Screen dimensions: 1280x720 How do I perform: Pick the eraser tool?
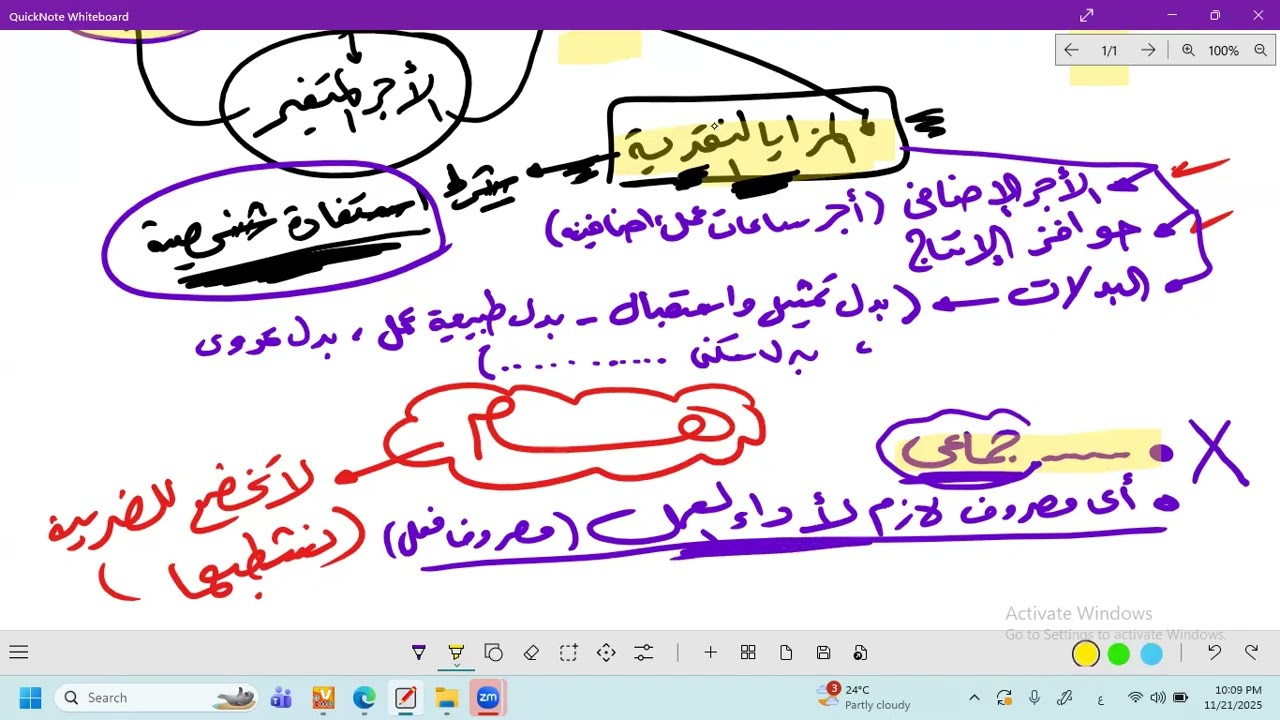(x=531, y=653)
